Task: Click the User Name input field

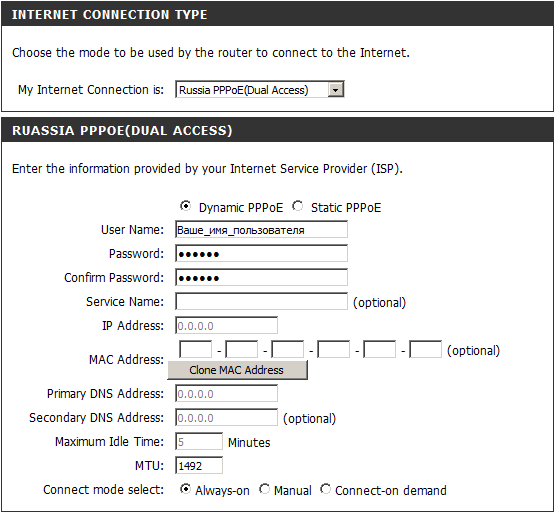Action: [261, 230]
